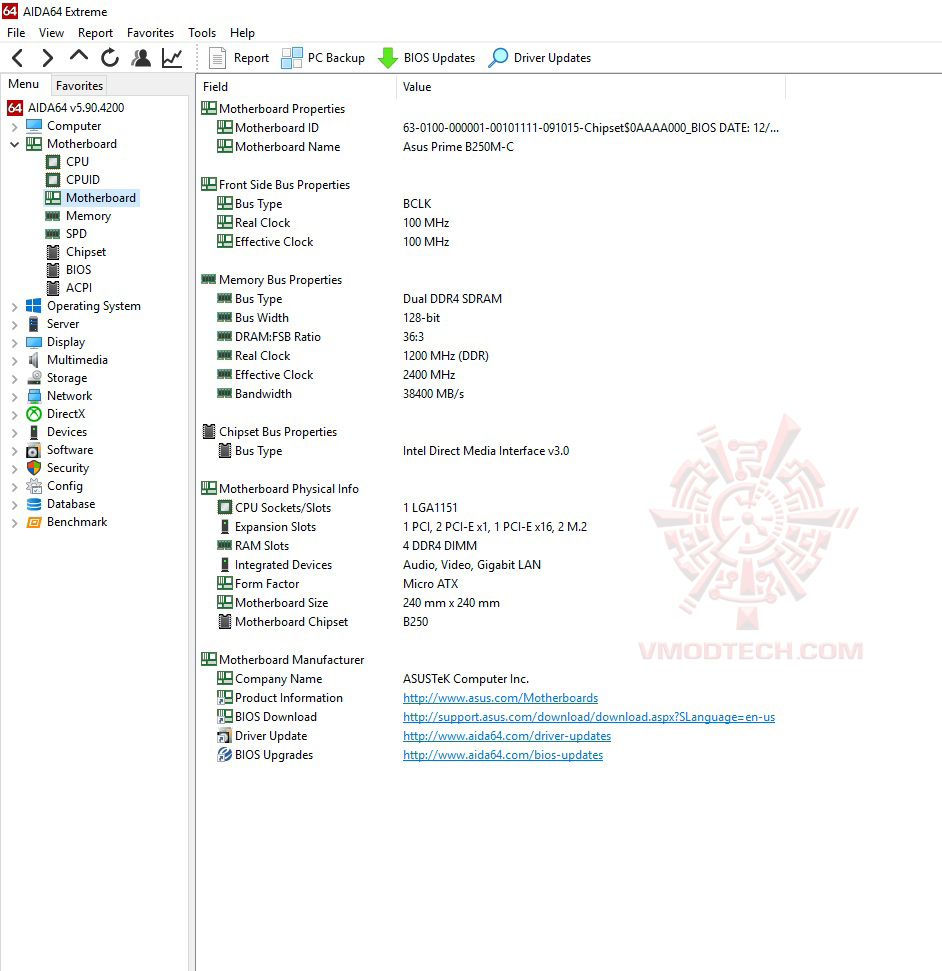942x971 pixels.
Task: Click the Back navigation arrow
Action: pos(18,58)
